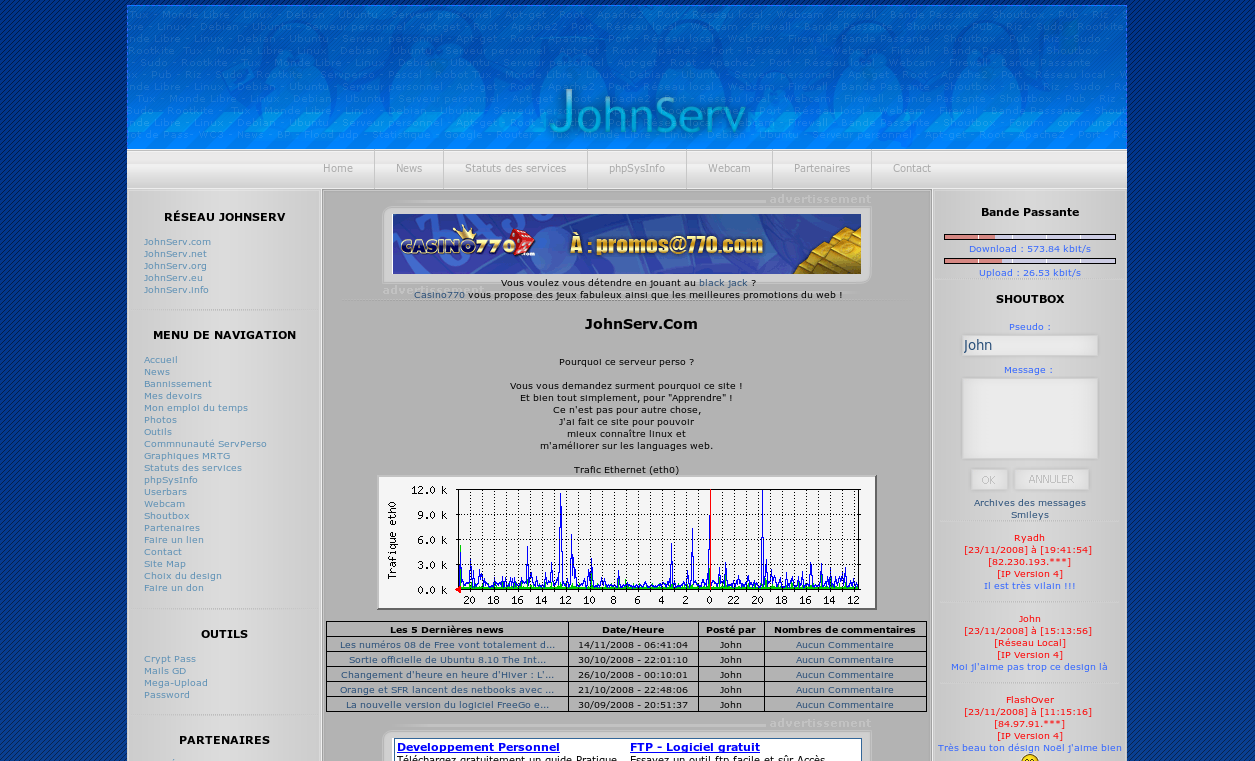Open the Smileys link in the shoutbox
The width and height of the screenshot is (1255, 761).
pos(1030,515)
